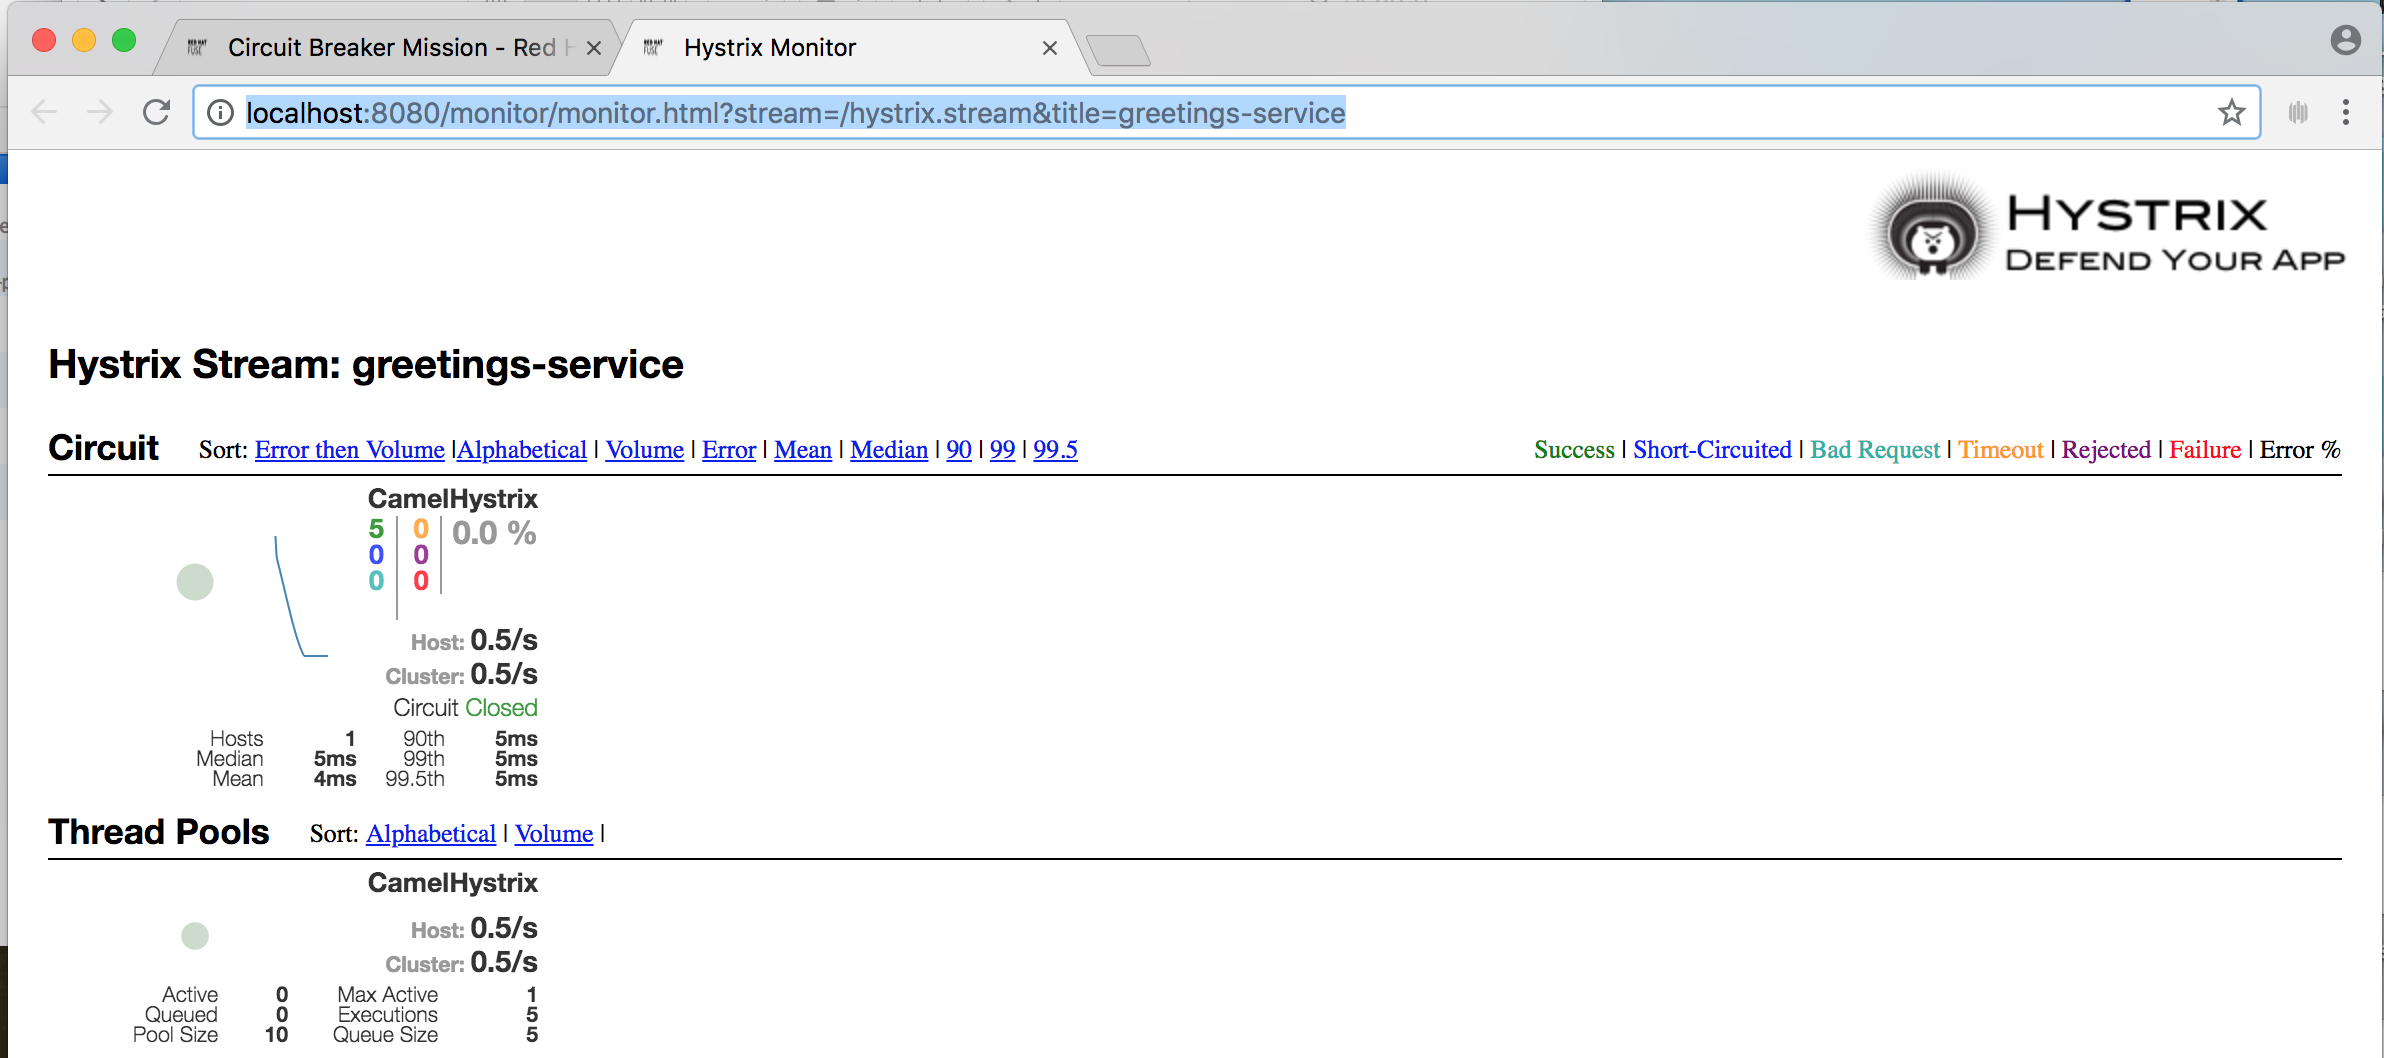Switch to the Circuit Breaker Mission tab
This screenshot has height=1058, width=2384.
390,48
